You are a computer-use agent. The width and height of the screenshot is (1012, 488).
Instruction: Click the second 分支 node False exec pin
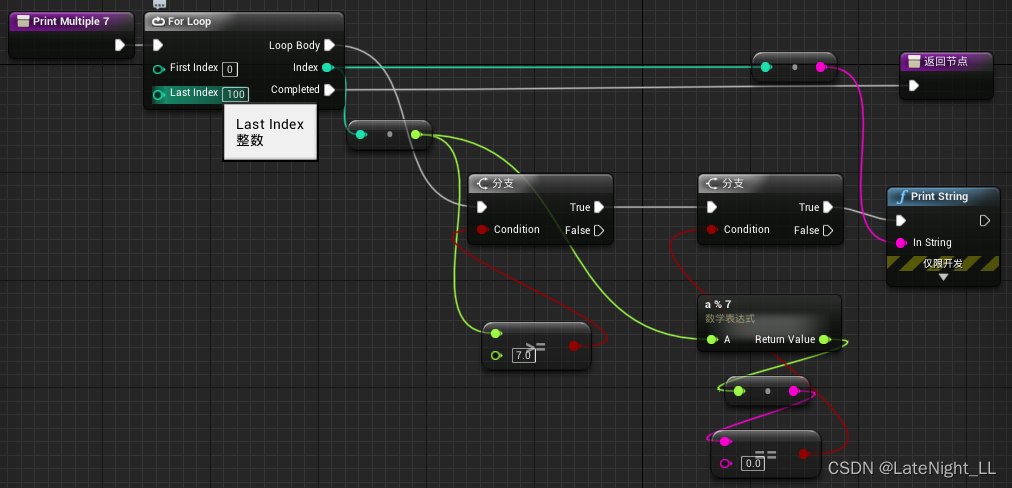[828, 230]
